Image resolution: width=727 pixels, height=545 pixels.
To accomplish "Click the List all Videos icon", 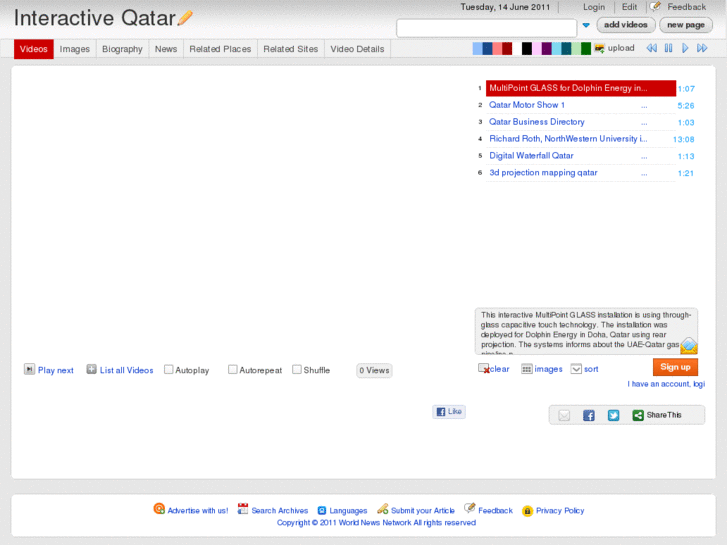I will click(91, 369).
